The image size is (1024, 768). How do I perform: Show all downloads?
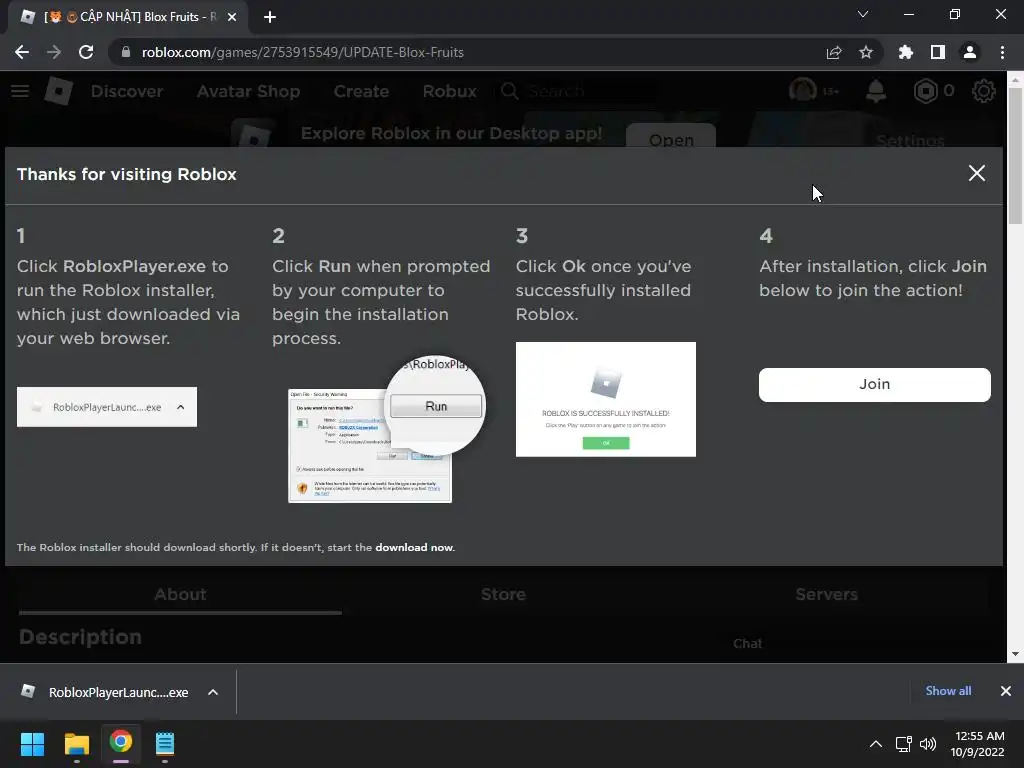pos(948,691)
